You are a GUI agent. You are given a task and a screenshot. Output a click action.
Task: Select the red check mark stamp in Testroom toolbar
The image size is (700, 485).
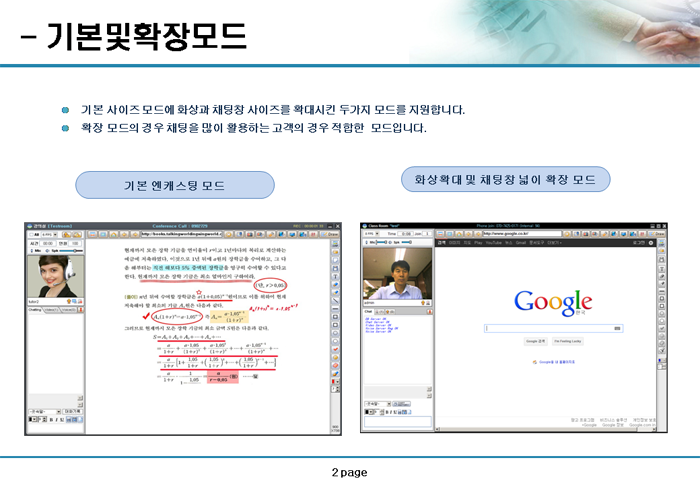coord(335,349)
